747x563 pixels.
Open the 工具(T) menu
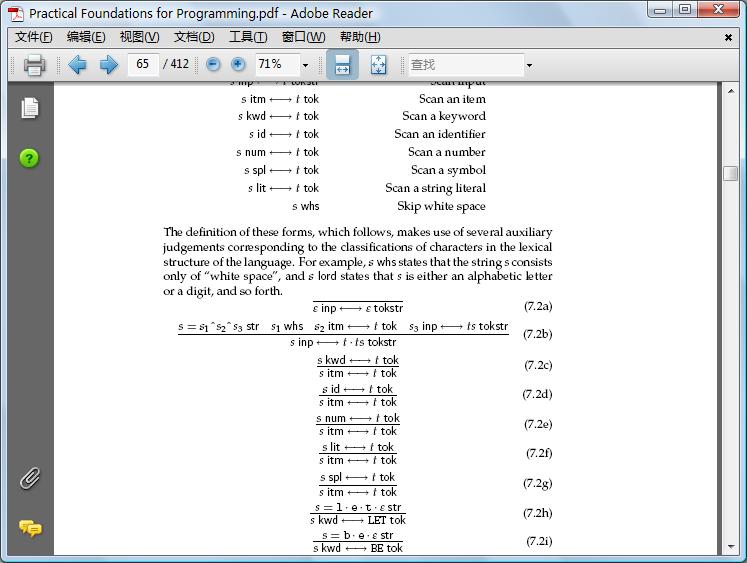click(248, 37)
